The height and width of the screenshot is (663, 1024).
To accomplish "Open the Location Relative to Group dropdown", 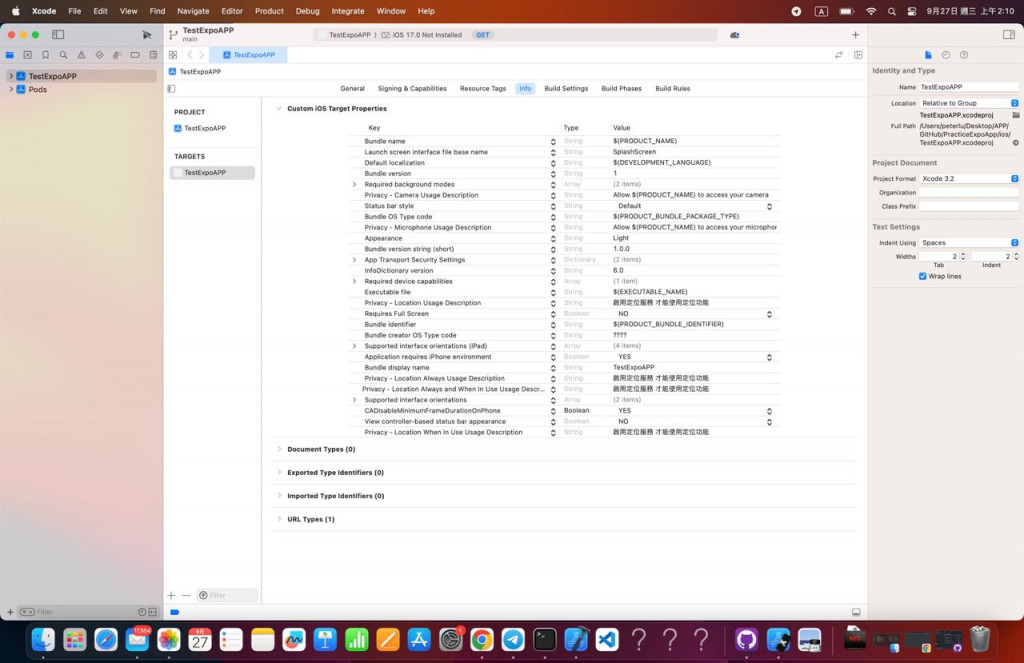I will coord(968,103).
